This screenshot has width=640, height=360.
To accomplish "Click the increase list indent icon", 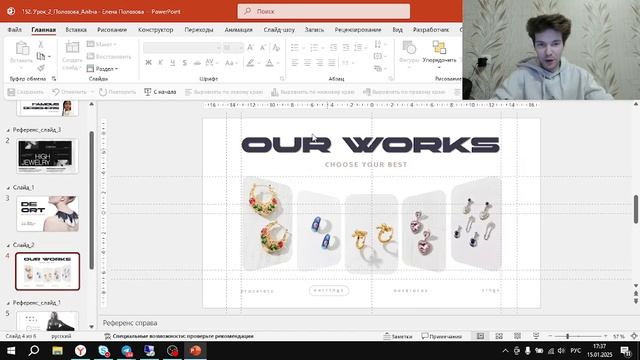I will point(346,48).
